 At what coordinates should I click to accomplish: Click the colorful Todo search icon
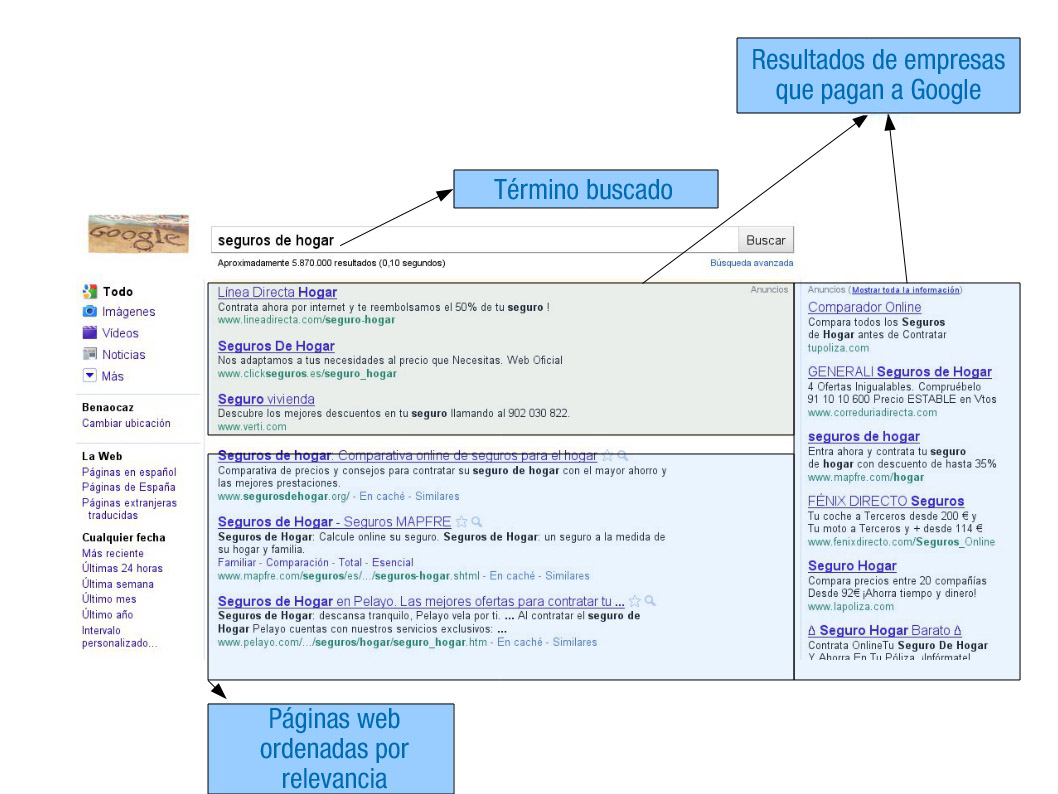point(89,291)
